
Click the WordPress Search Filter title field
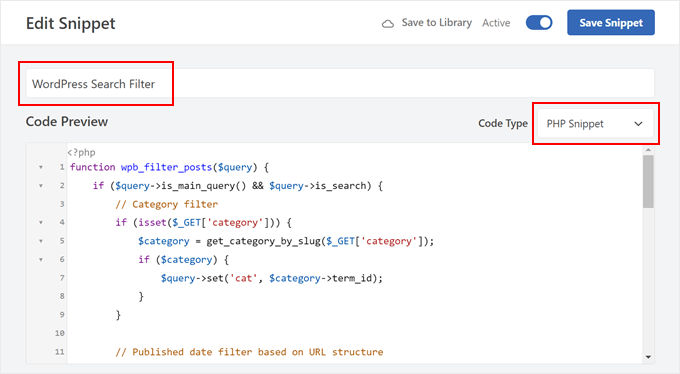click(340, 83)
